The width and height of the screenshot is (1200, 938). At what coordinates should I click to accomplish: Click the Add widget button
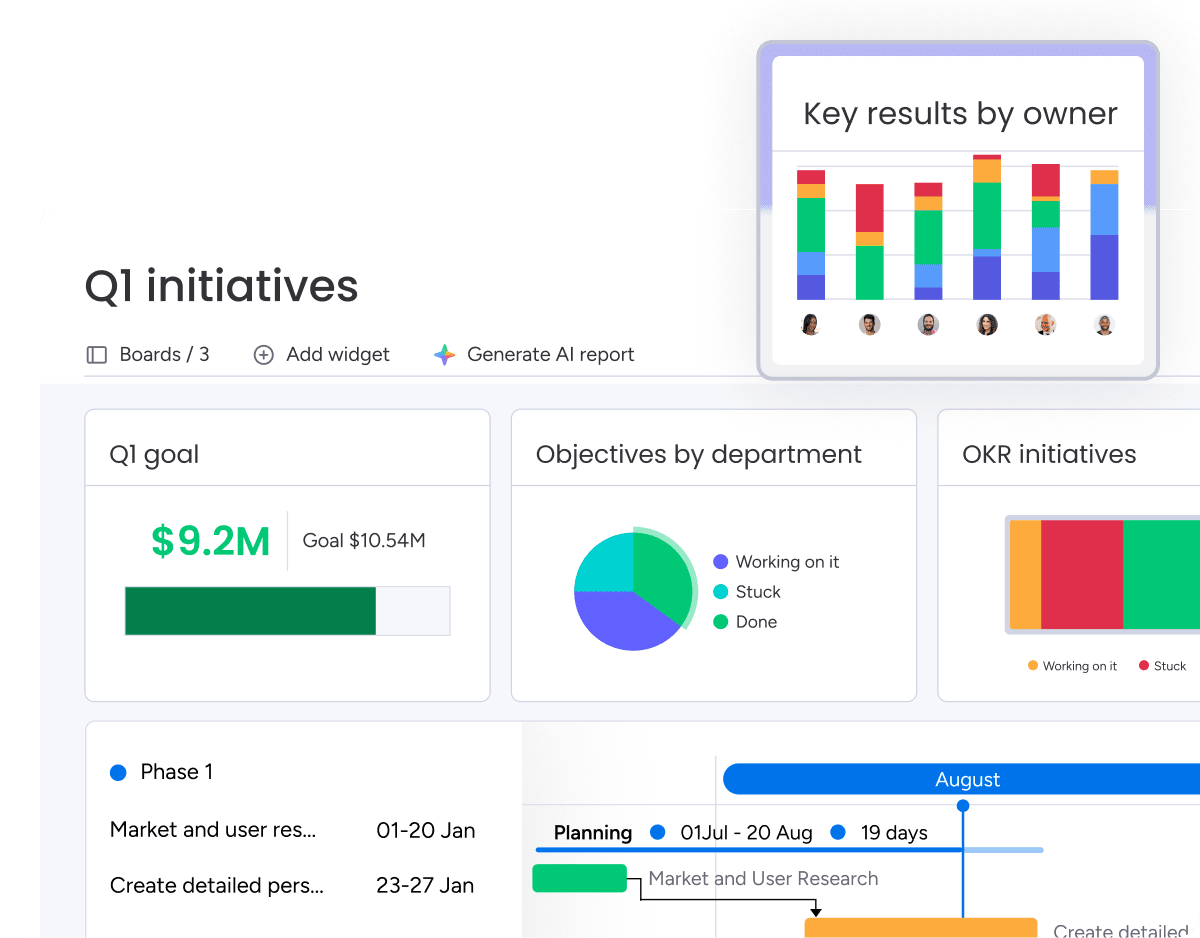[x=337, y=355]
